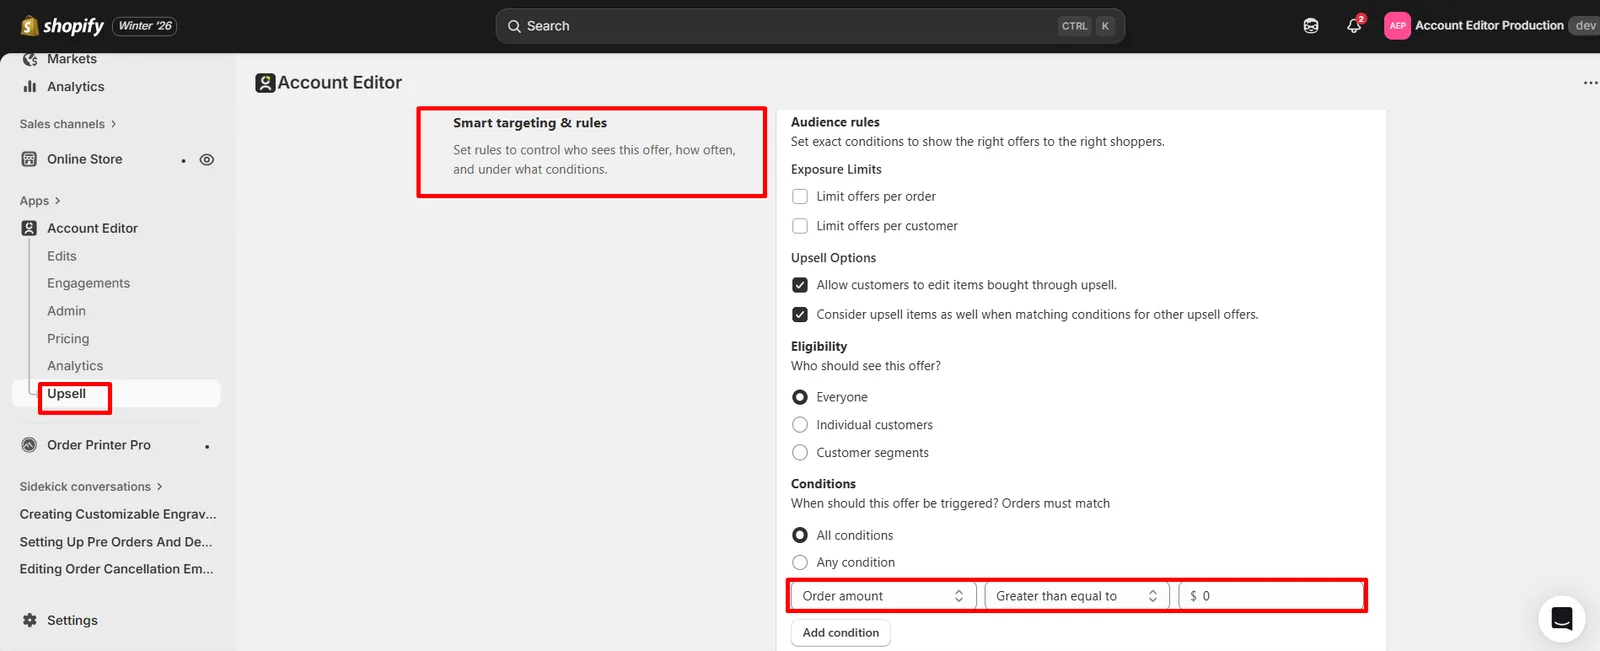The image size is (1600, 651).
Task: Open Creating Customizable Engrav... conversation
Action: 118,514
